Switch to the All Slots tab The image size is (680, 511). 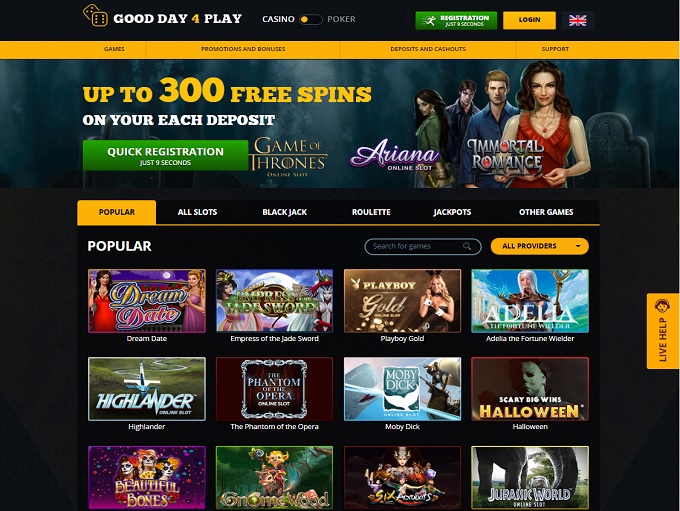(197, 212)
